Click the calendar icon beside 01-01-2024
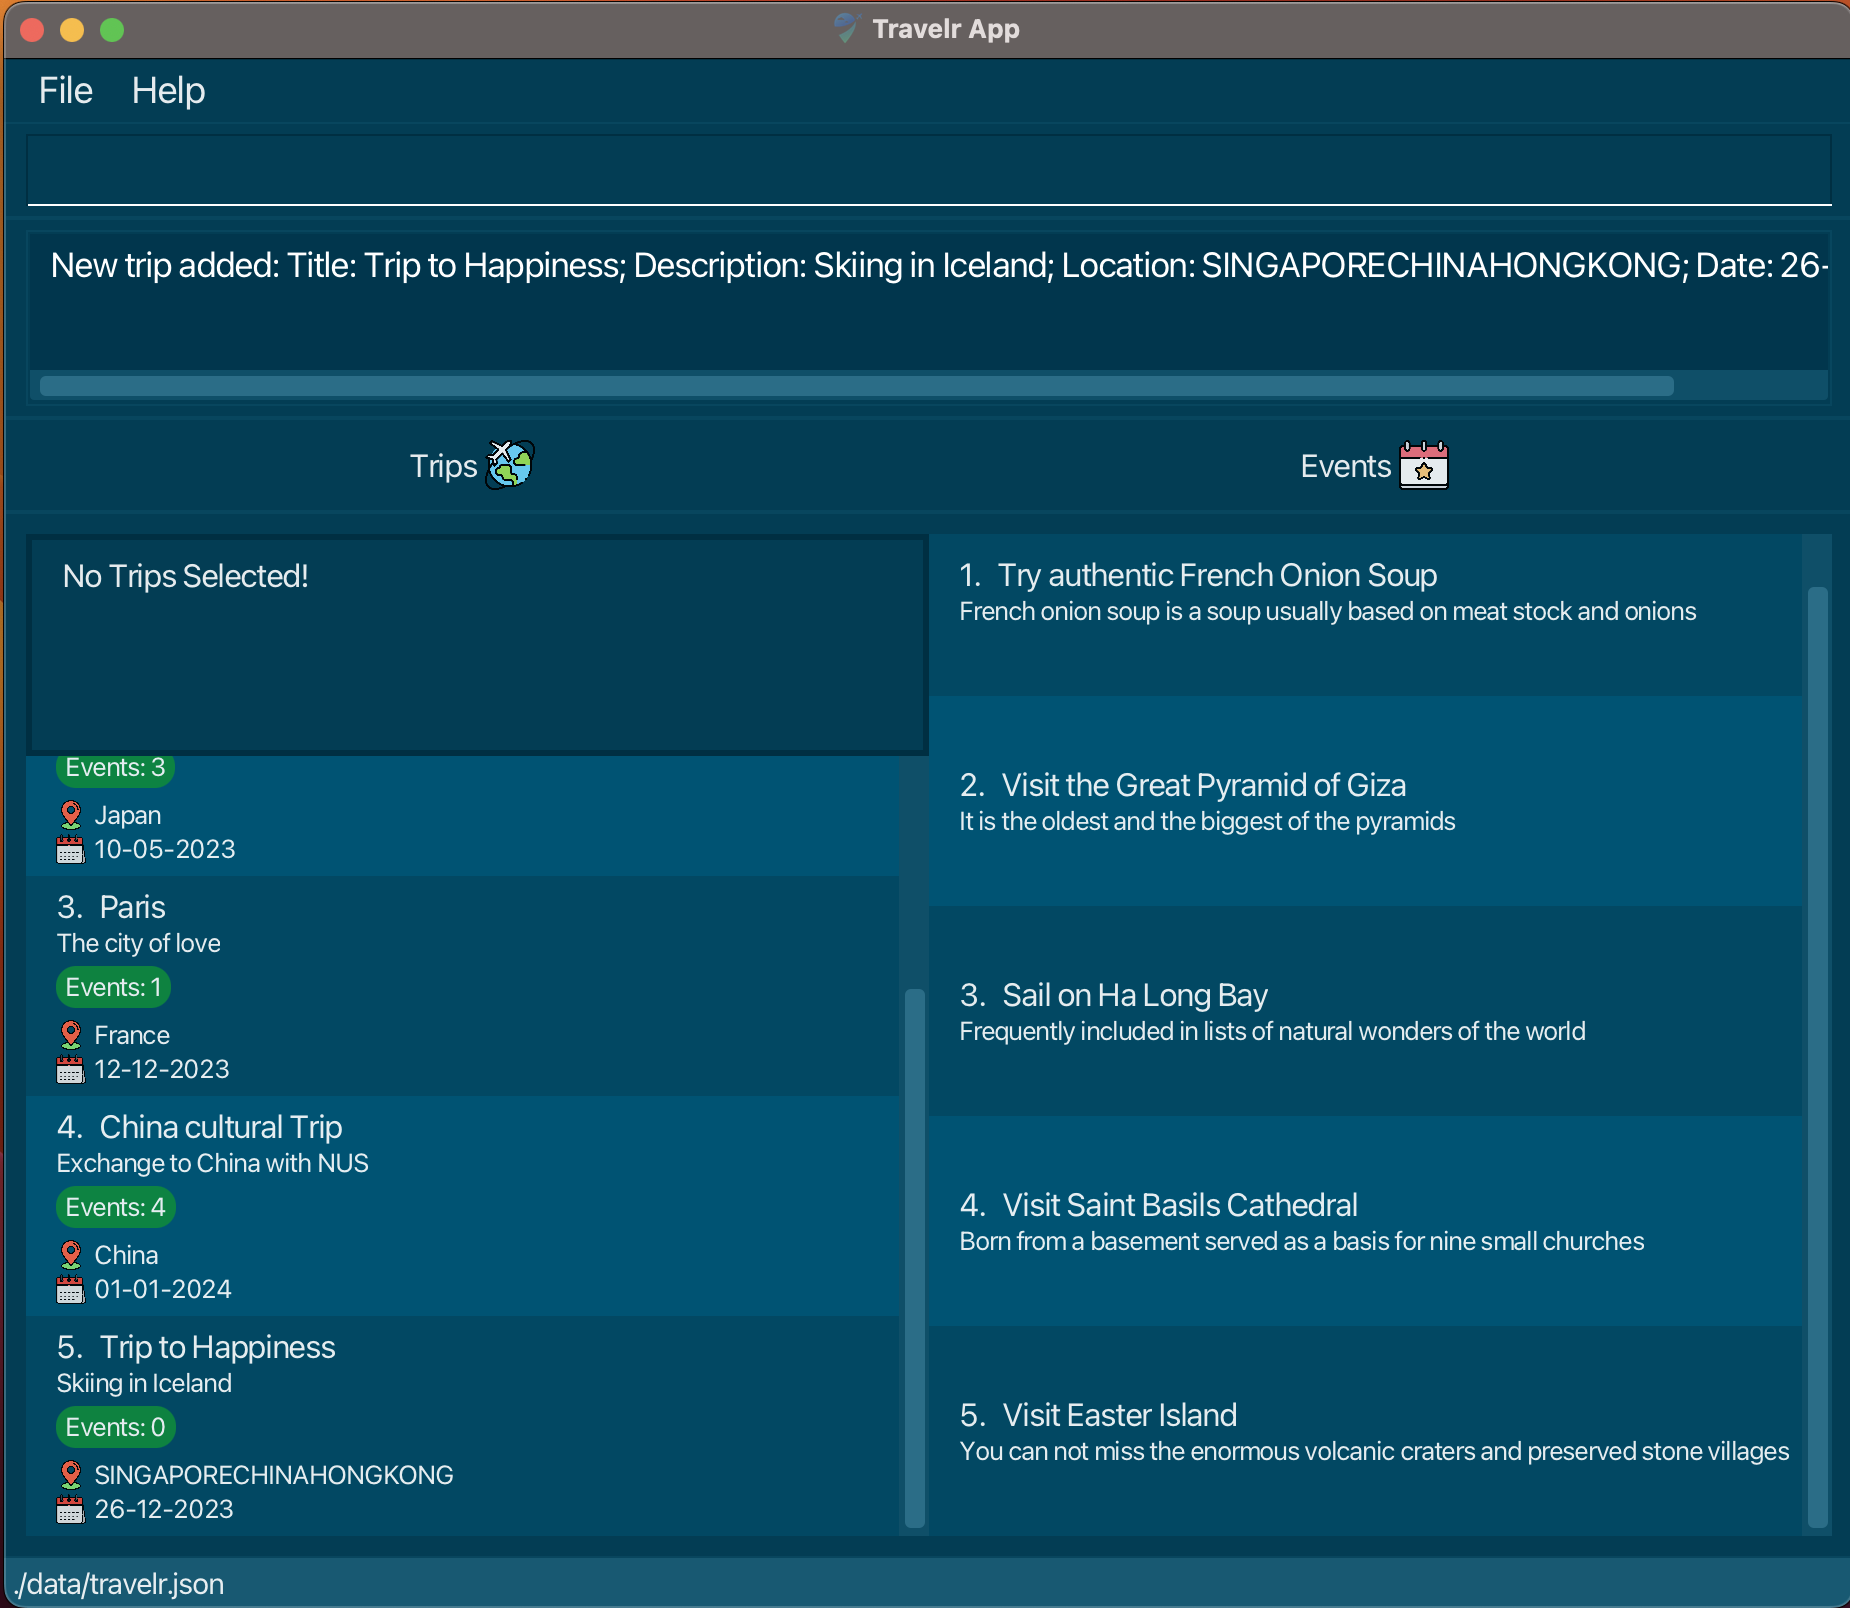Screen dimensions: 1850x1608 coord(70,1290)
